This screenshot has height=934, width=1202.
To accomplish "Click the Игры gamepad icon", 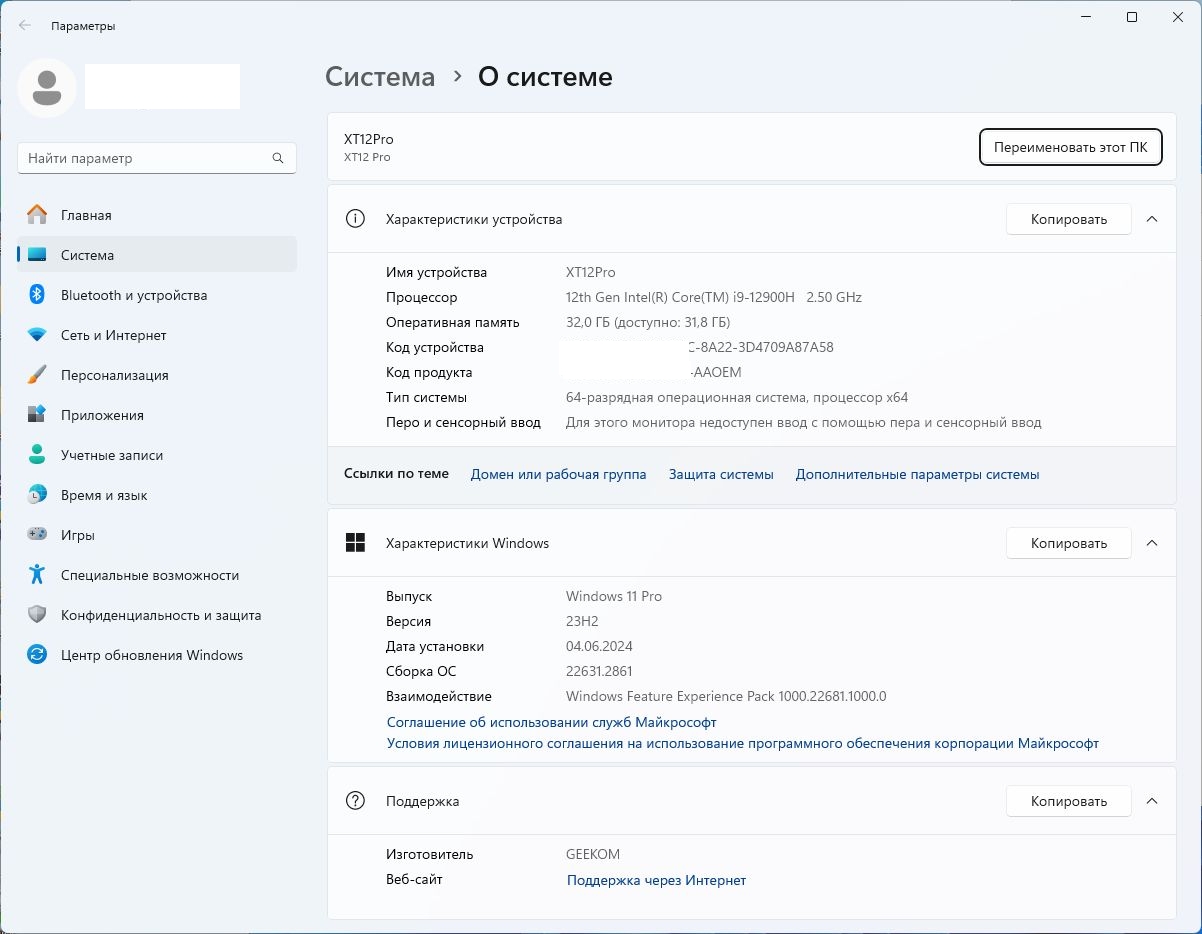I will coord(37,535).
